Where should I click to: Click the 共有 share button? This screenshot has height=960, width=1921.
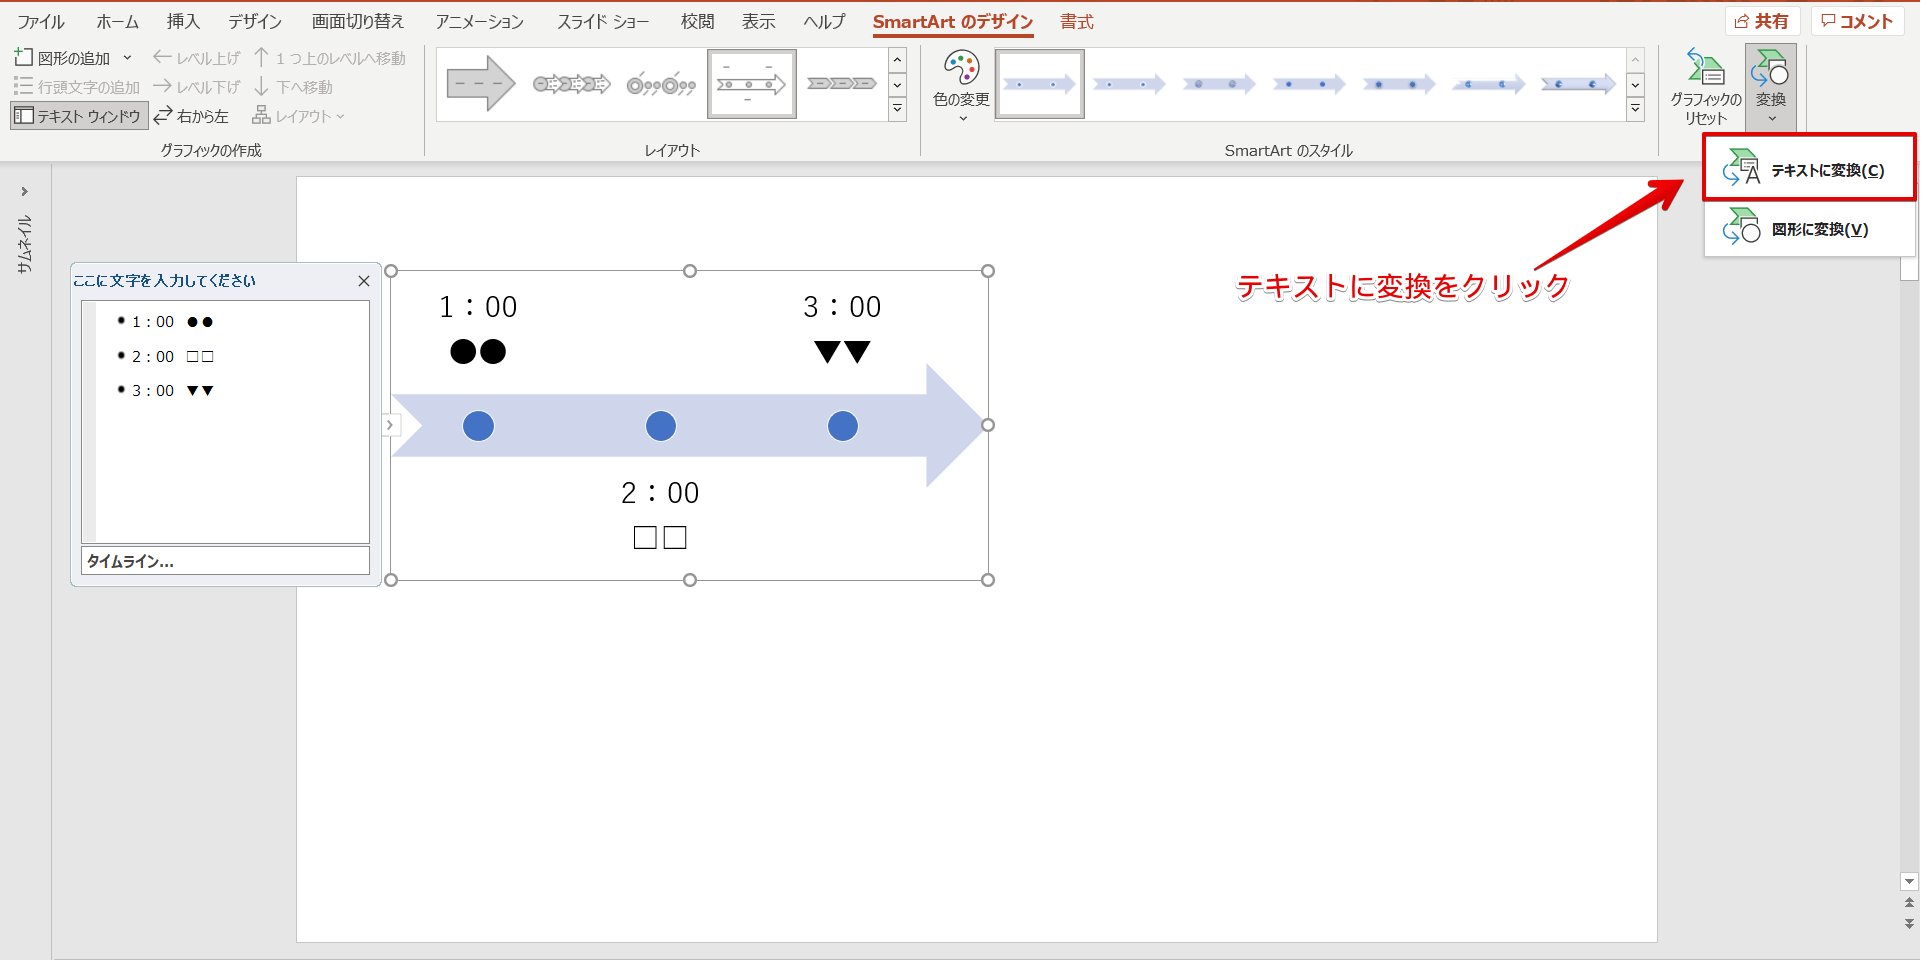[1762, 21]
